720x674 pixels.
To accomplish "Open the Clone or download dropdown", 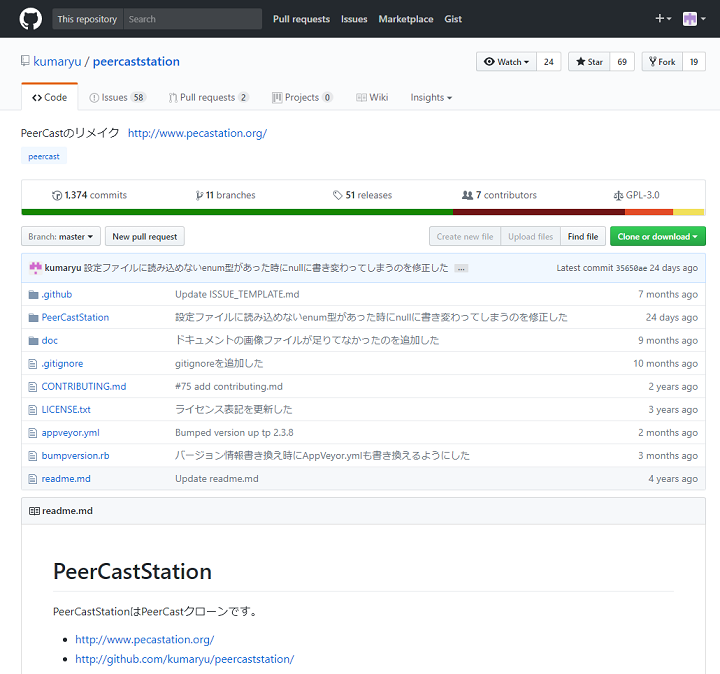I will [658, 236].
